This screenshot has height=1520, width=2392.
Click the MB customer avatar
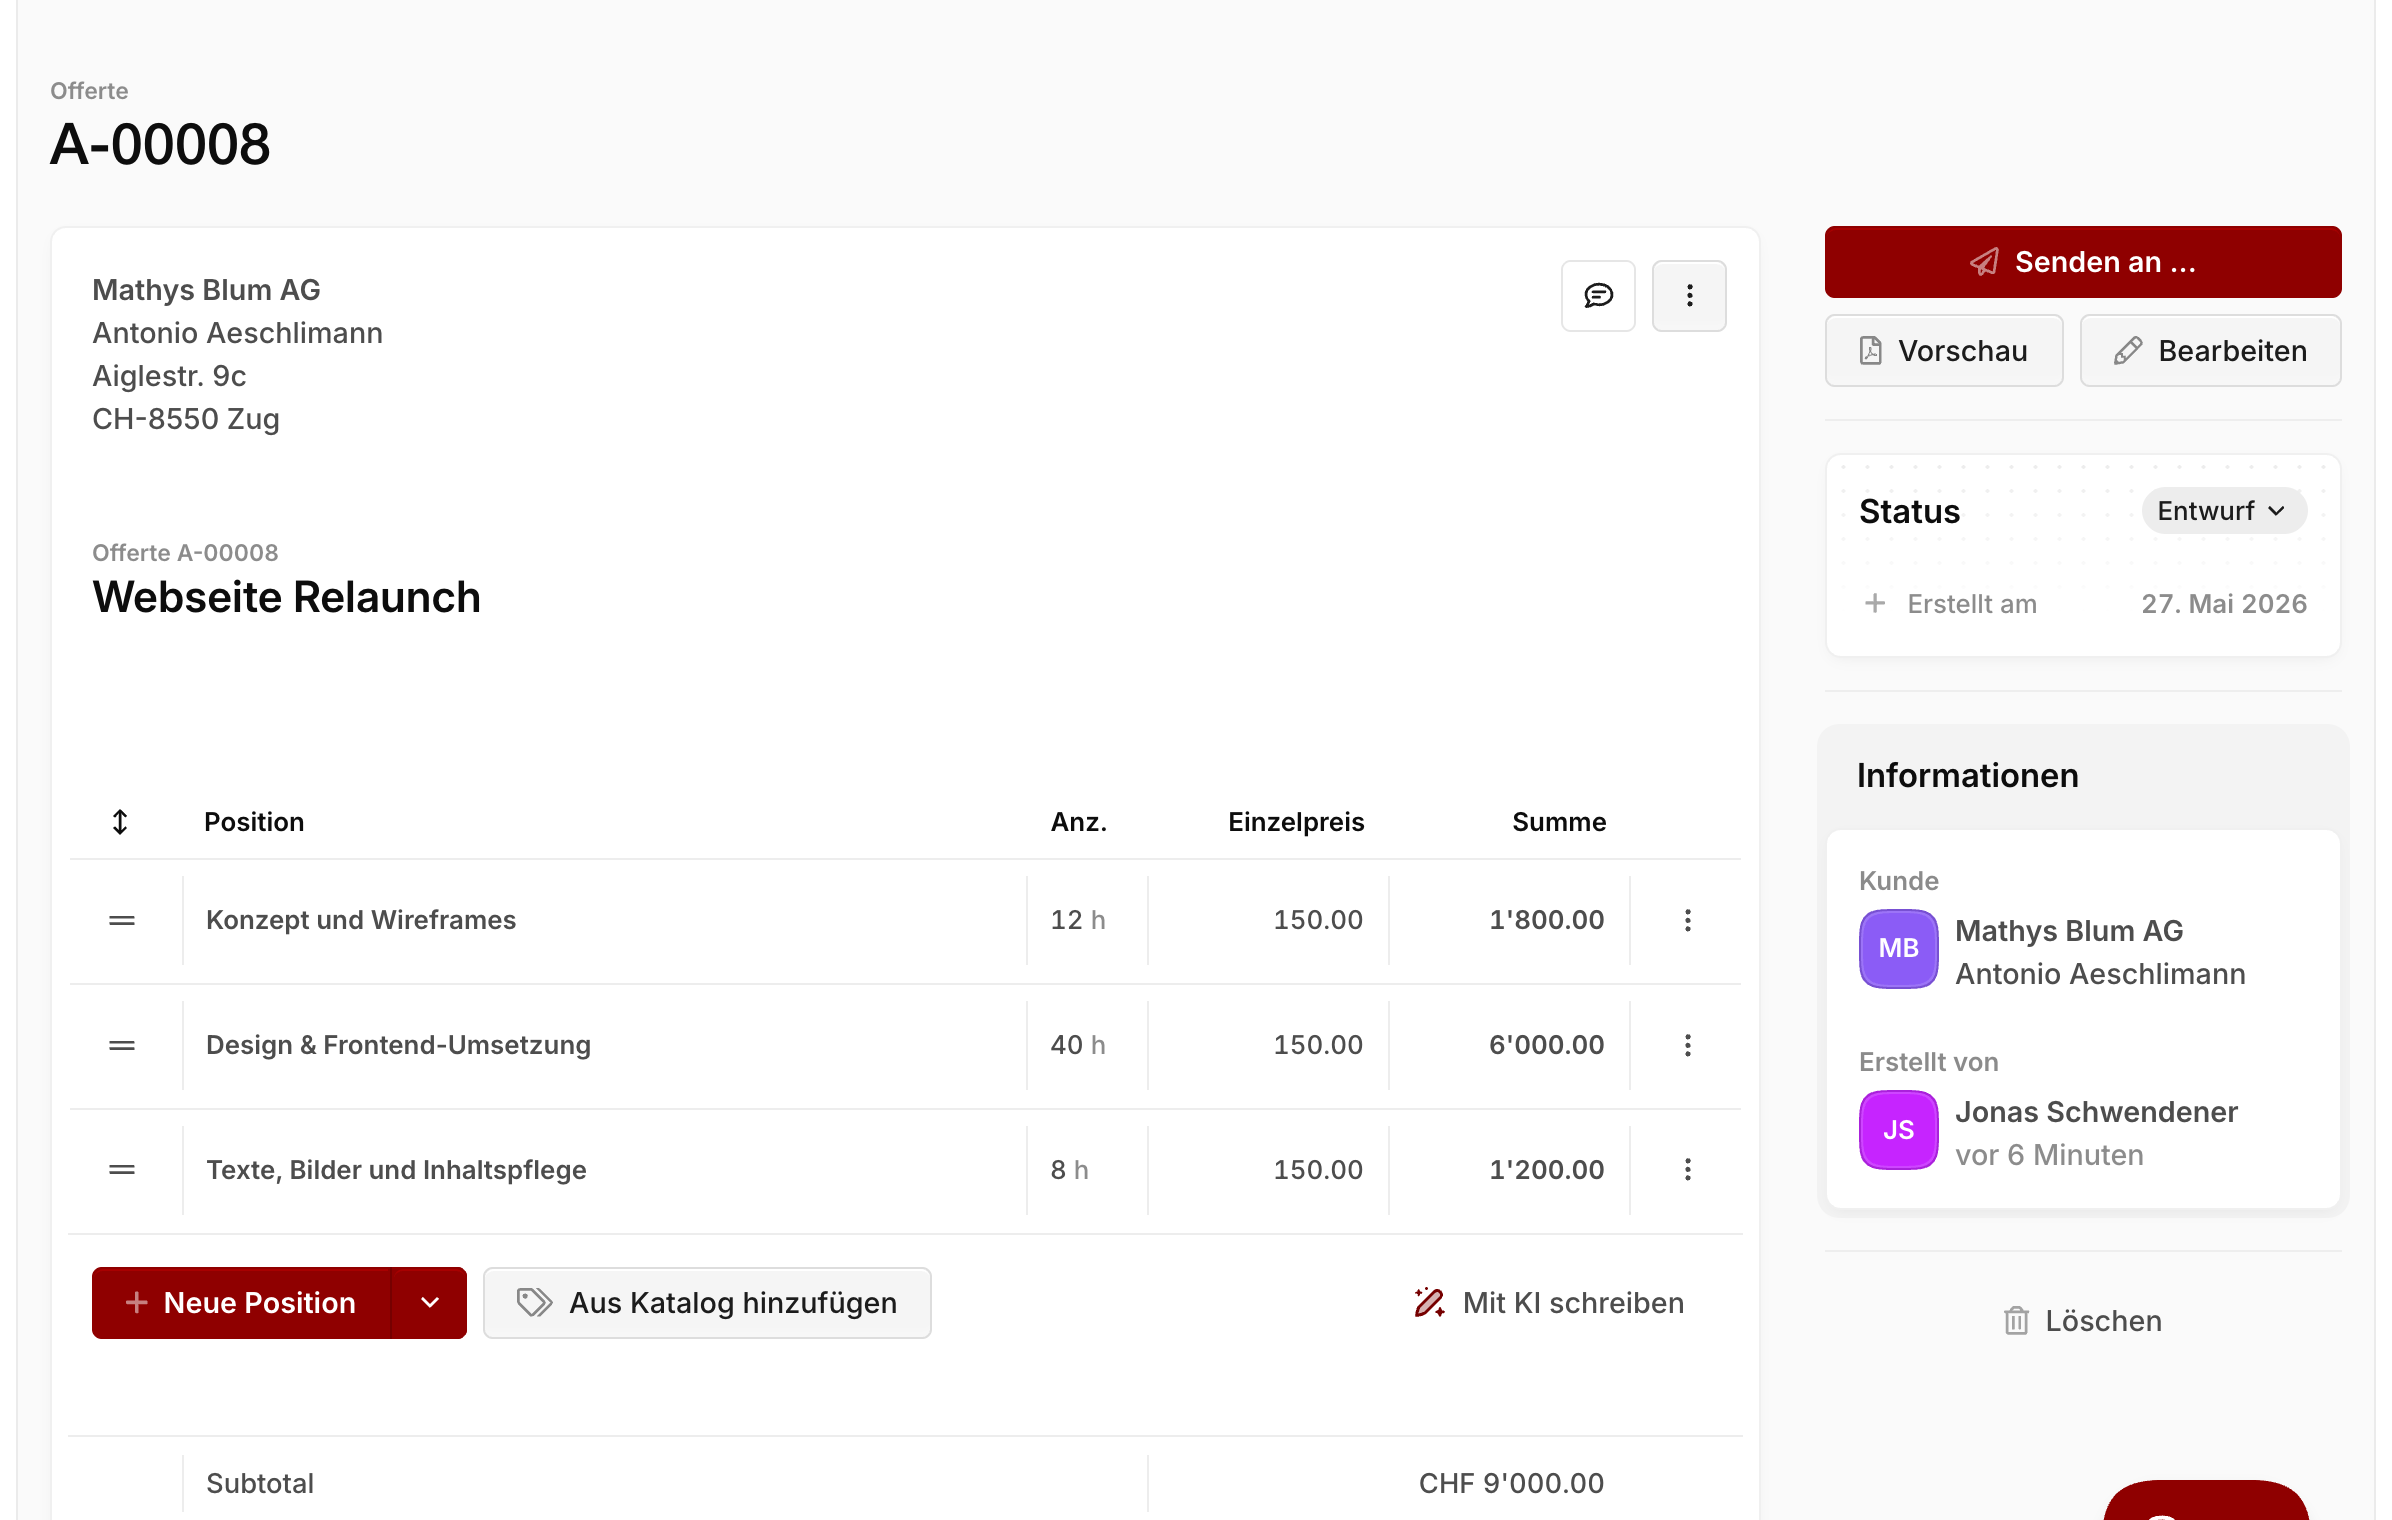tap(1898, 948)
